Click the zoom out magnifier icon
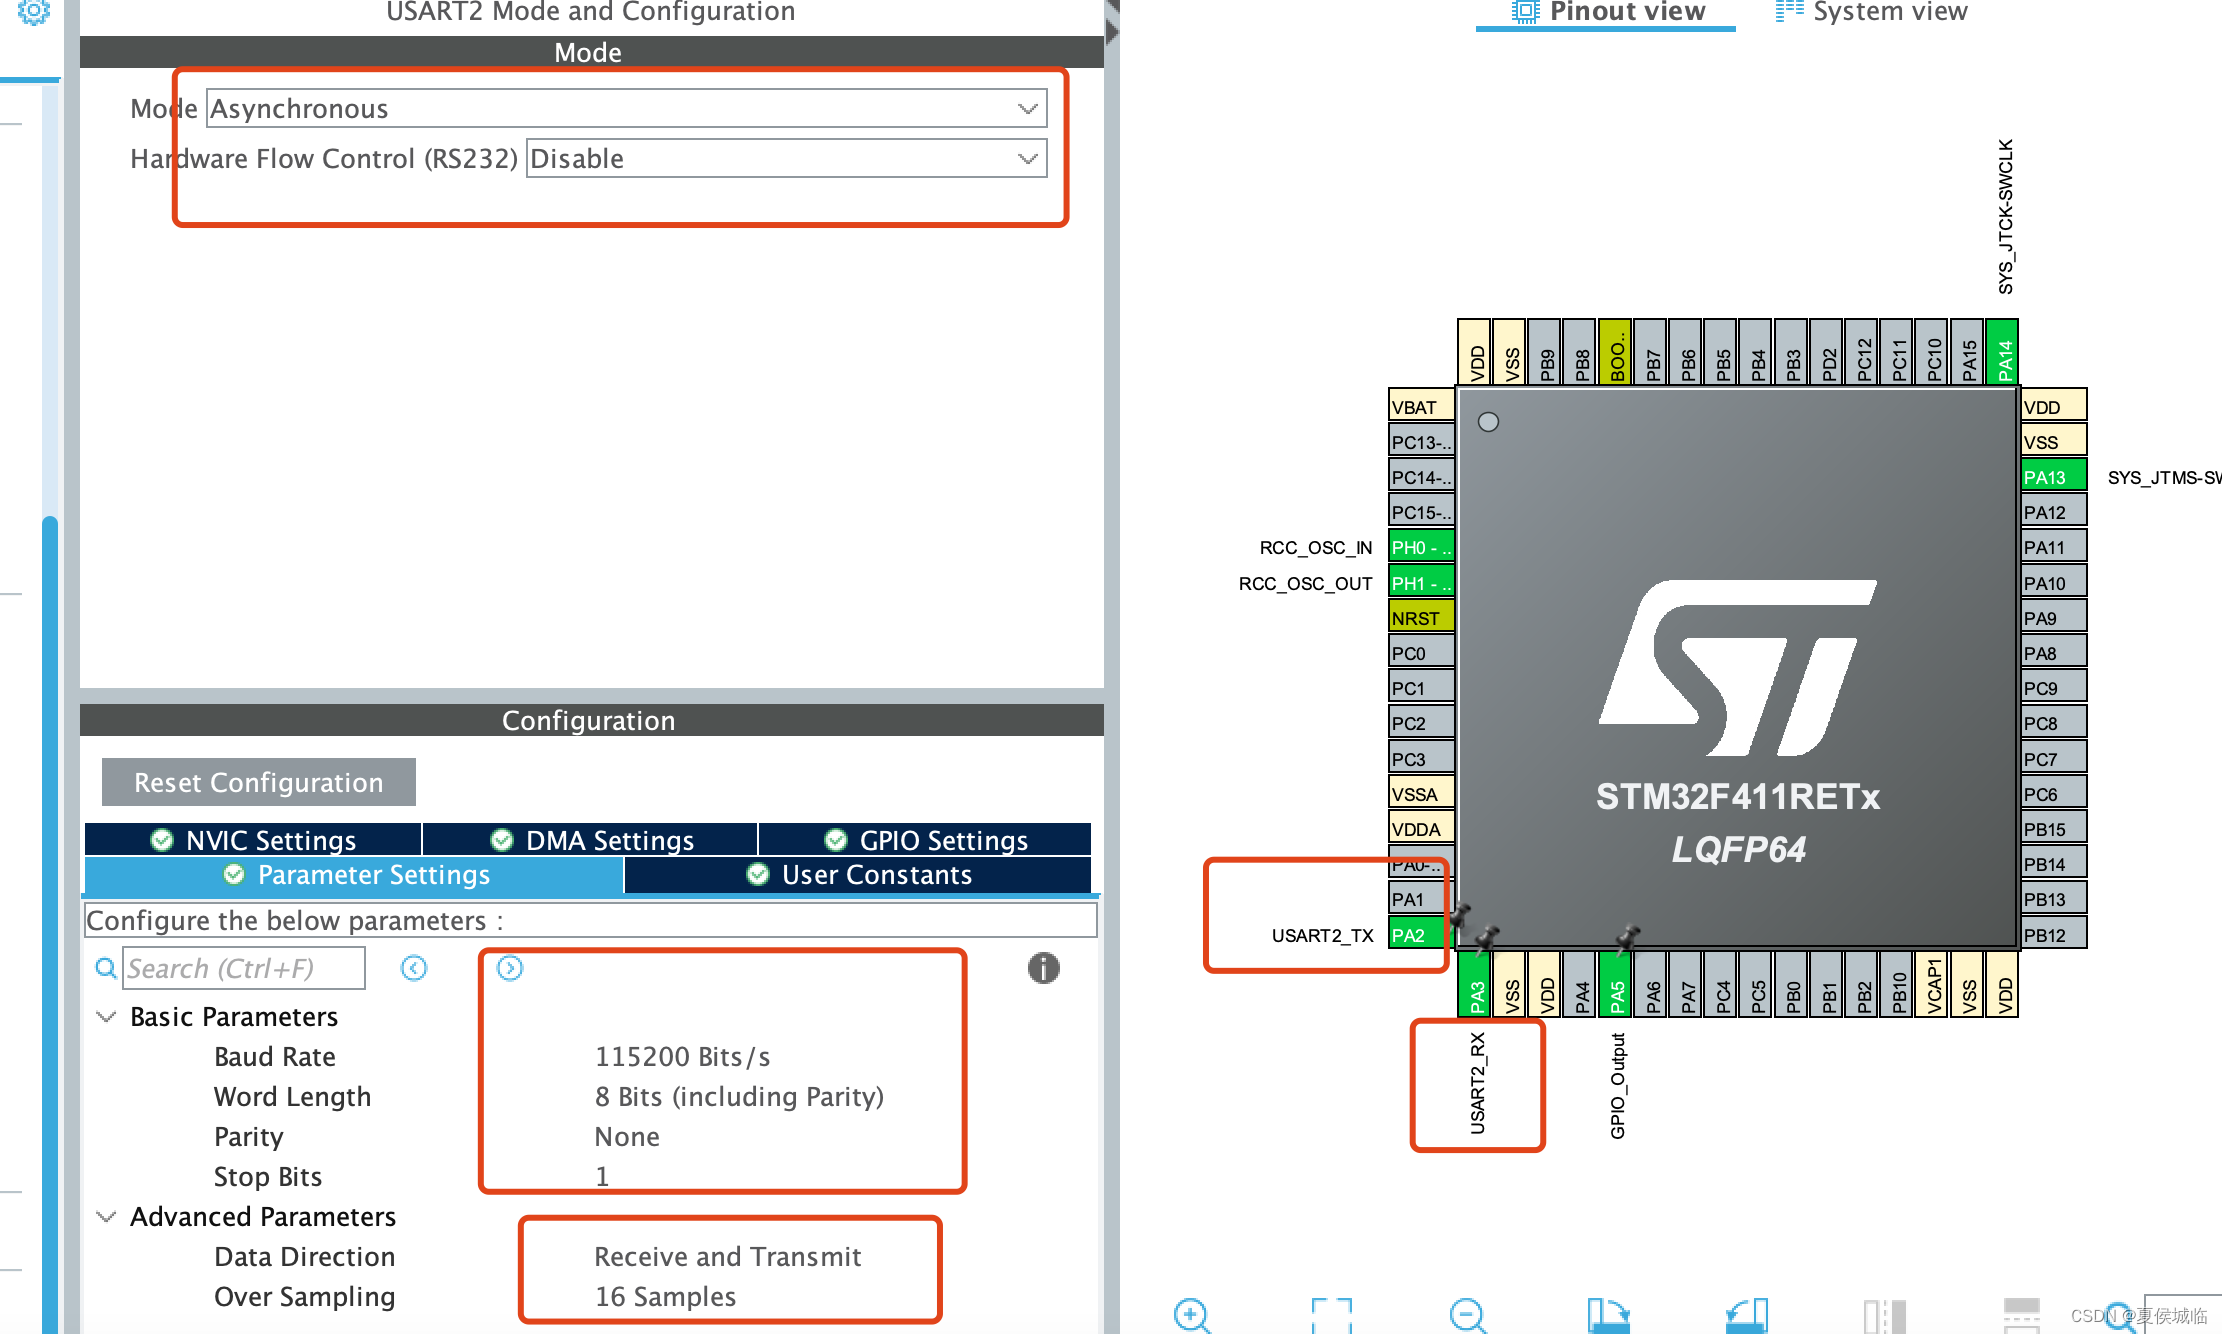The image size is (2222, 1334). [1467, 1315]
